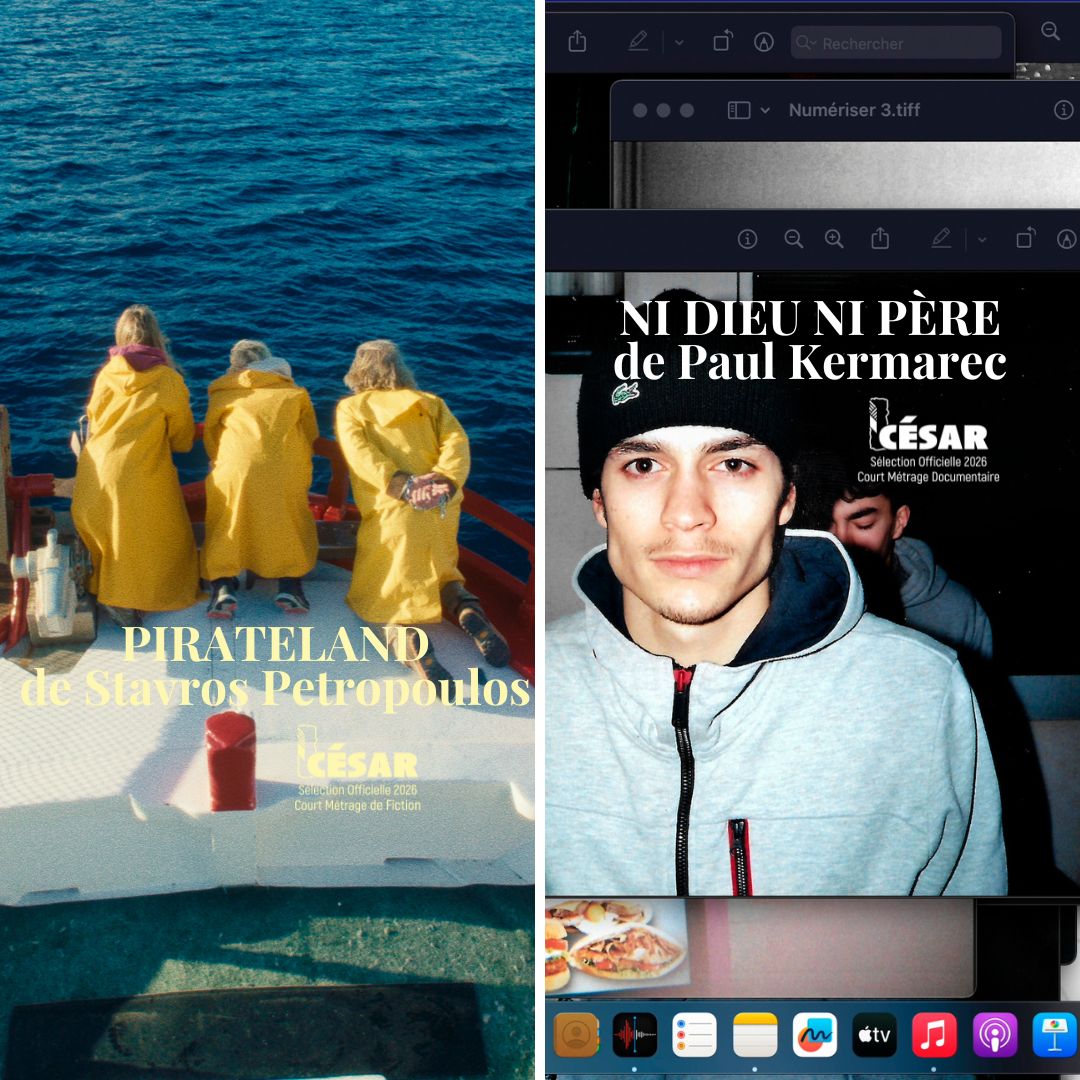Screen dimensions: 1080x1080
Task: Expand markup chevron menu left of Rechercher field
Action: pos(679,43)
